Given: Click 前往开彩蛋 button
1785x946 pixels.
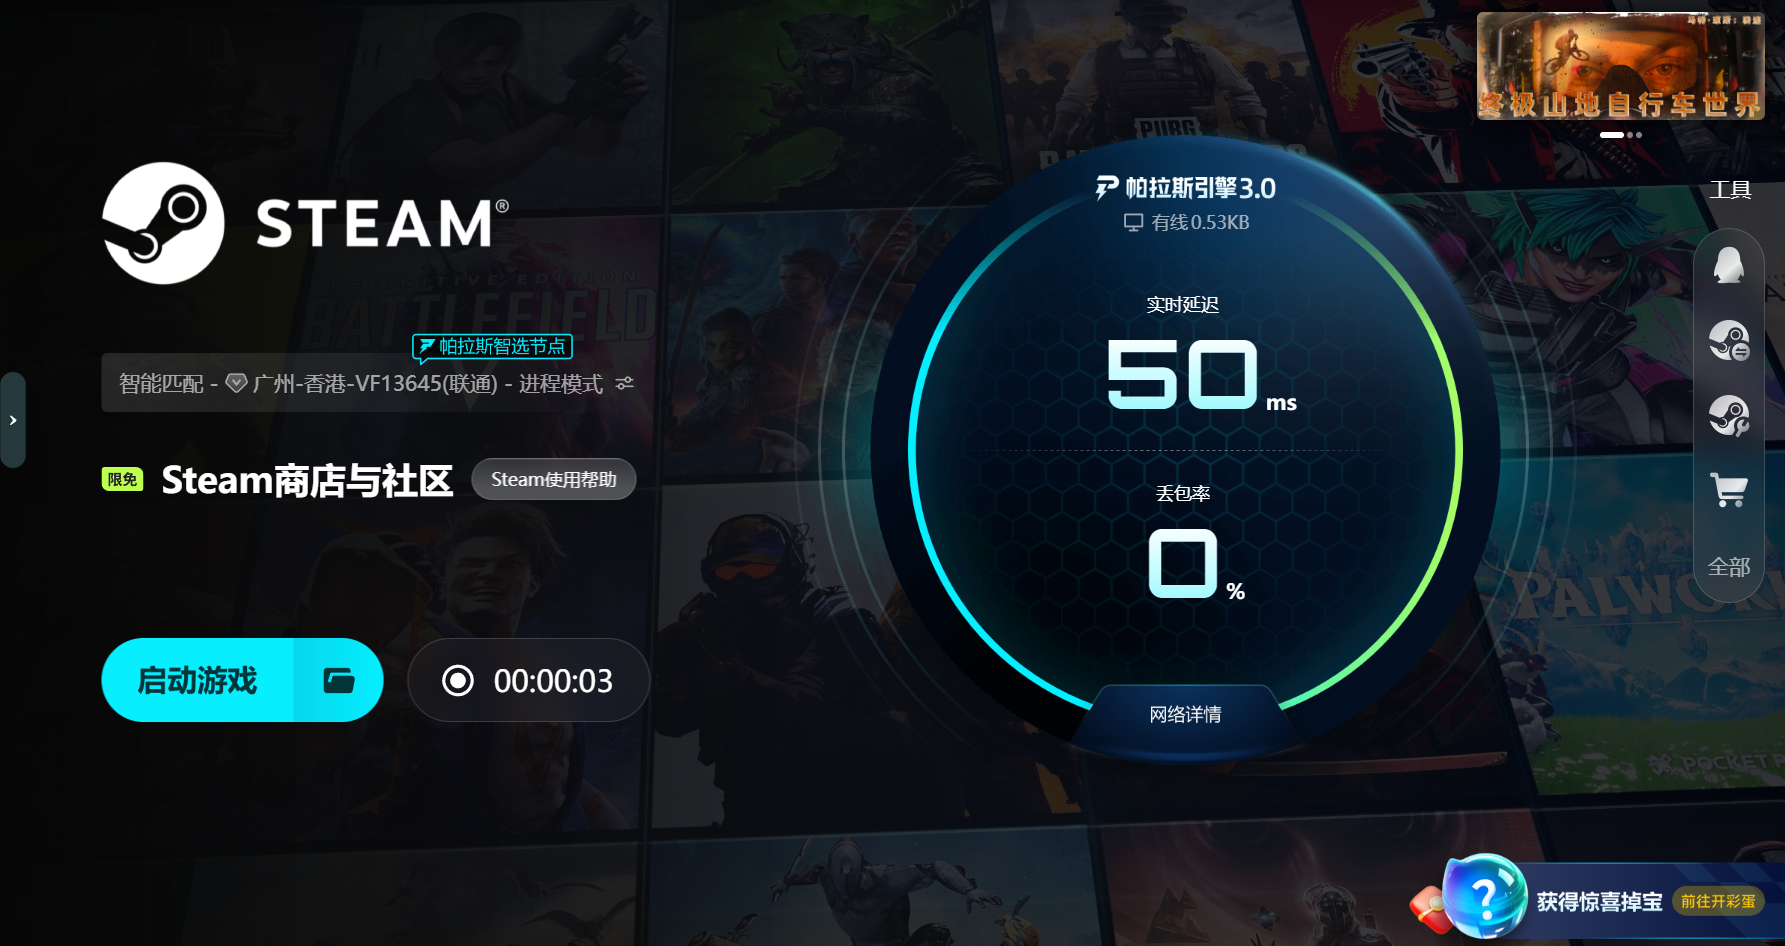Looking at the screenshot, I should (1717, 901).
